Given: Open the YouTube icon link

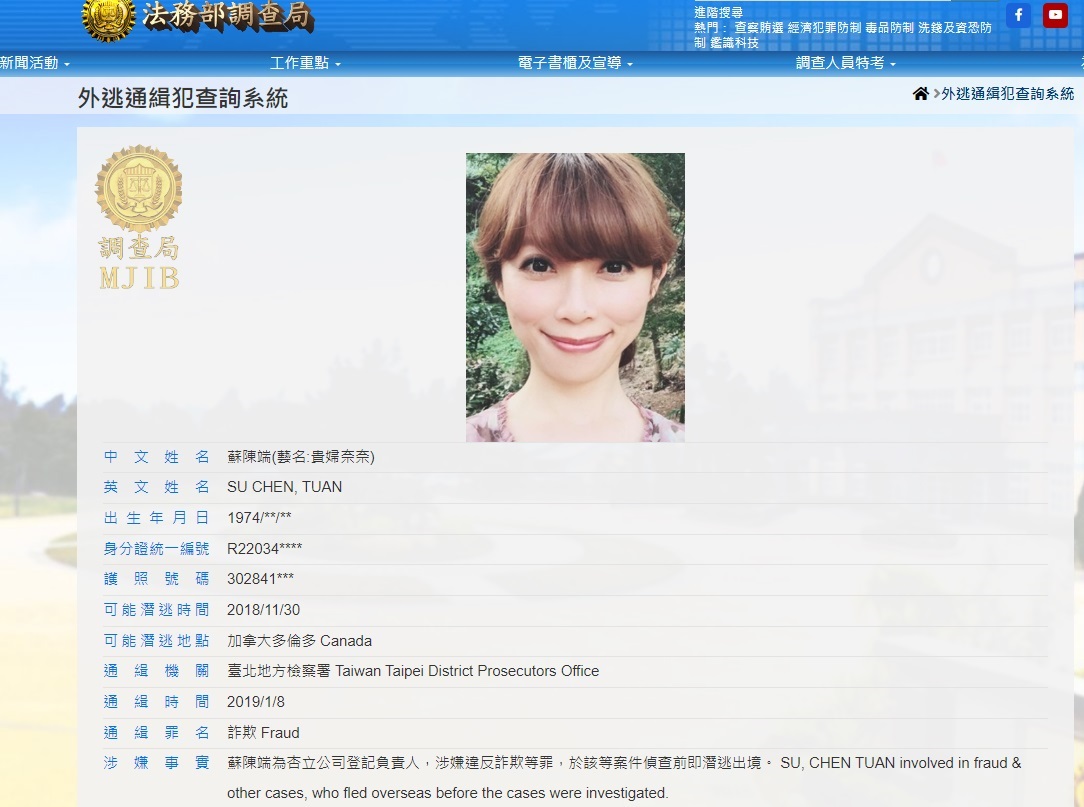Looking at the screenshot, I should click(x=1055, y=15).
